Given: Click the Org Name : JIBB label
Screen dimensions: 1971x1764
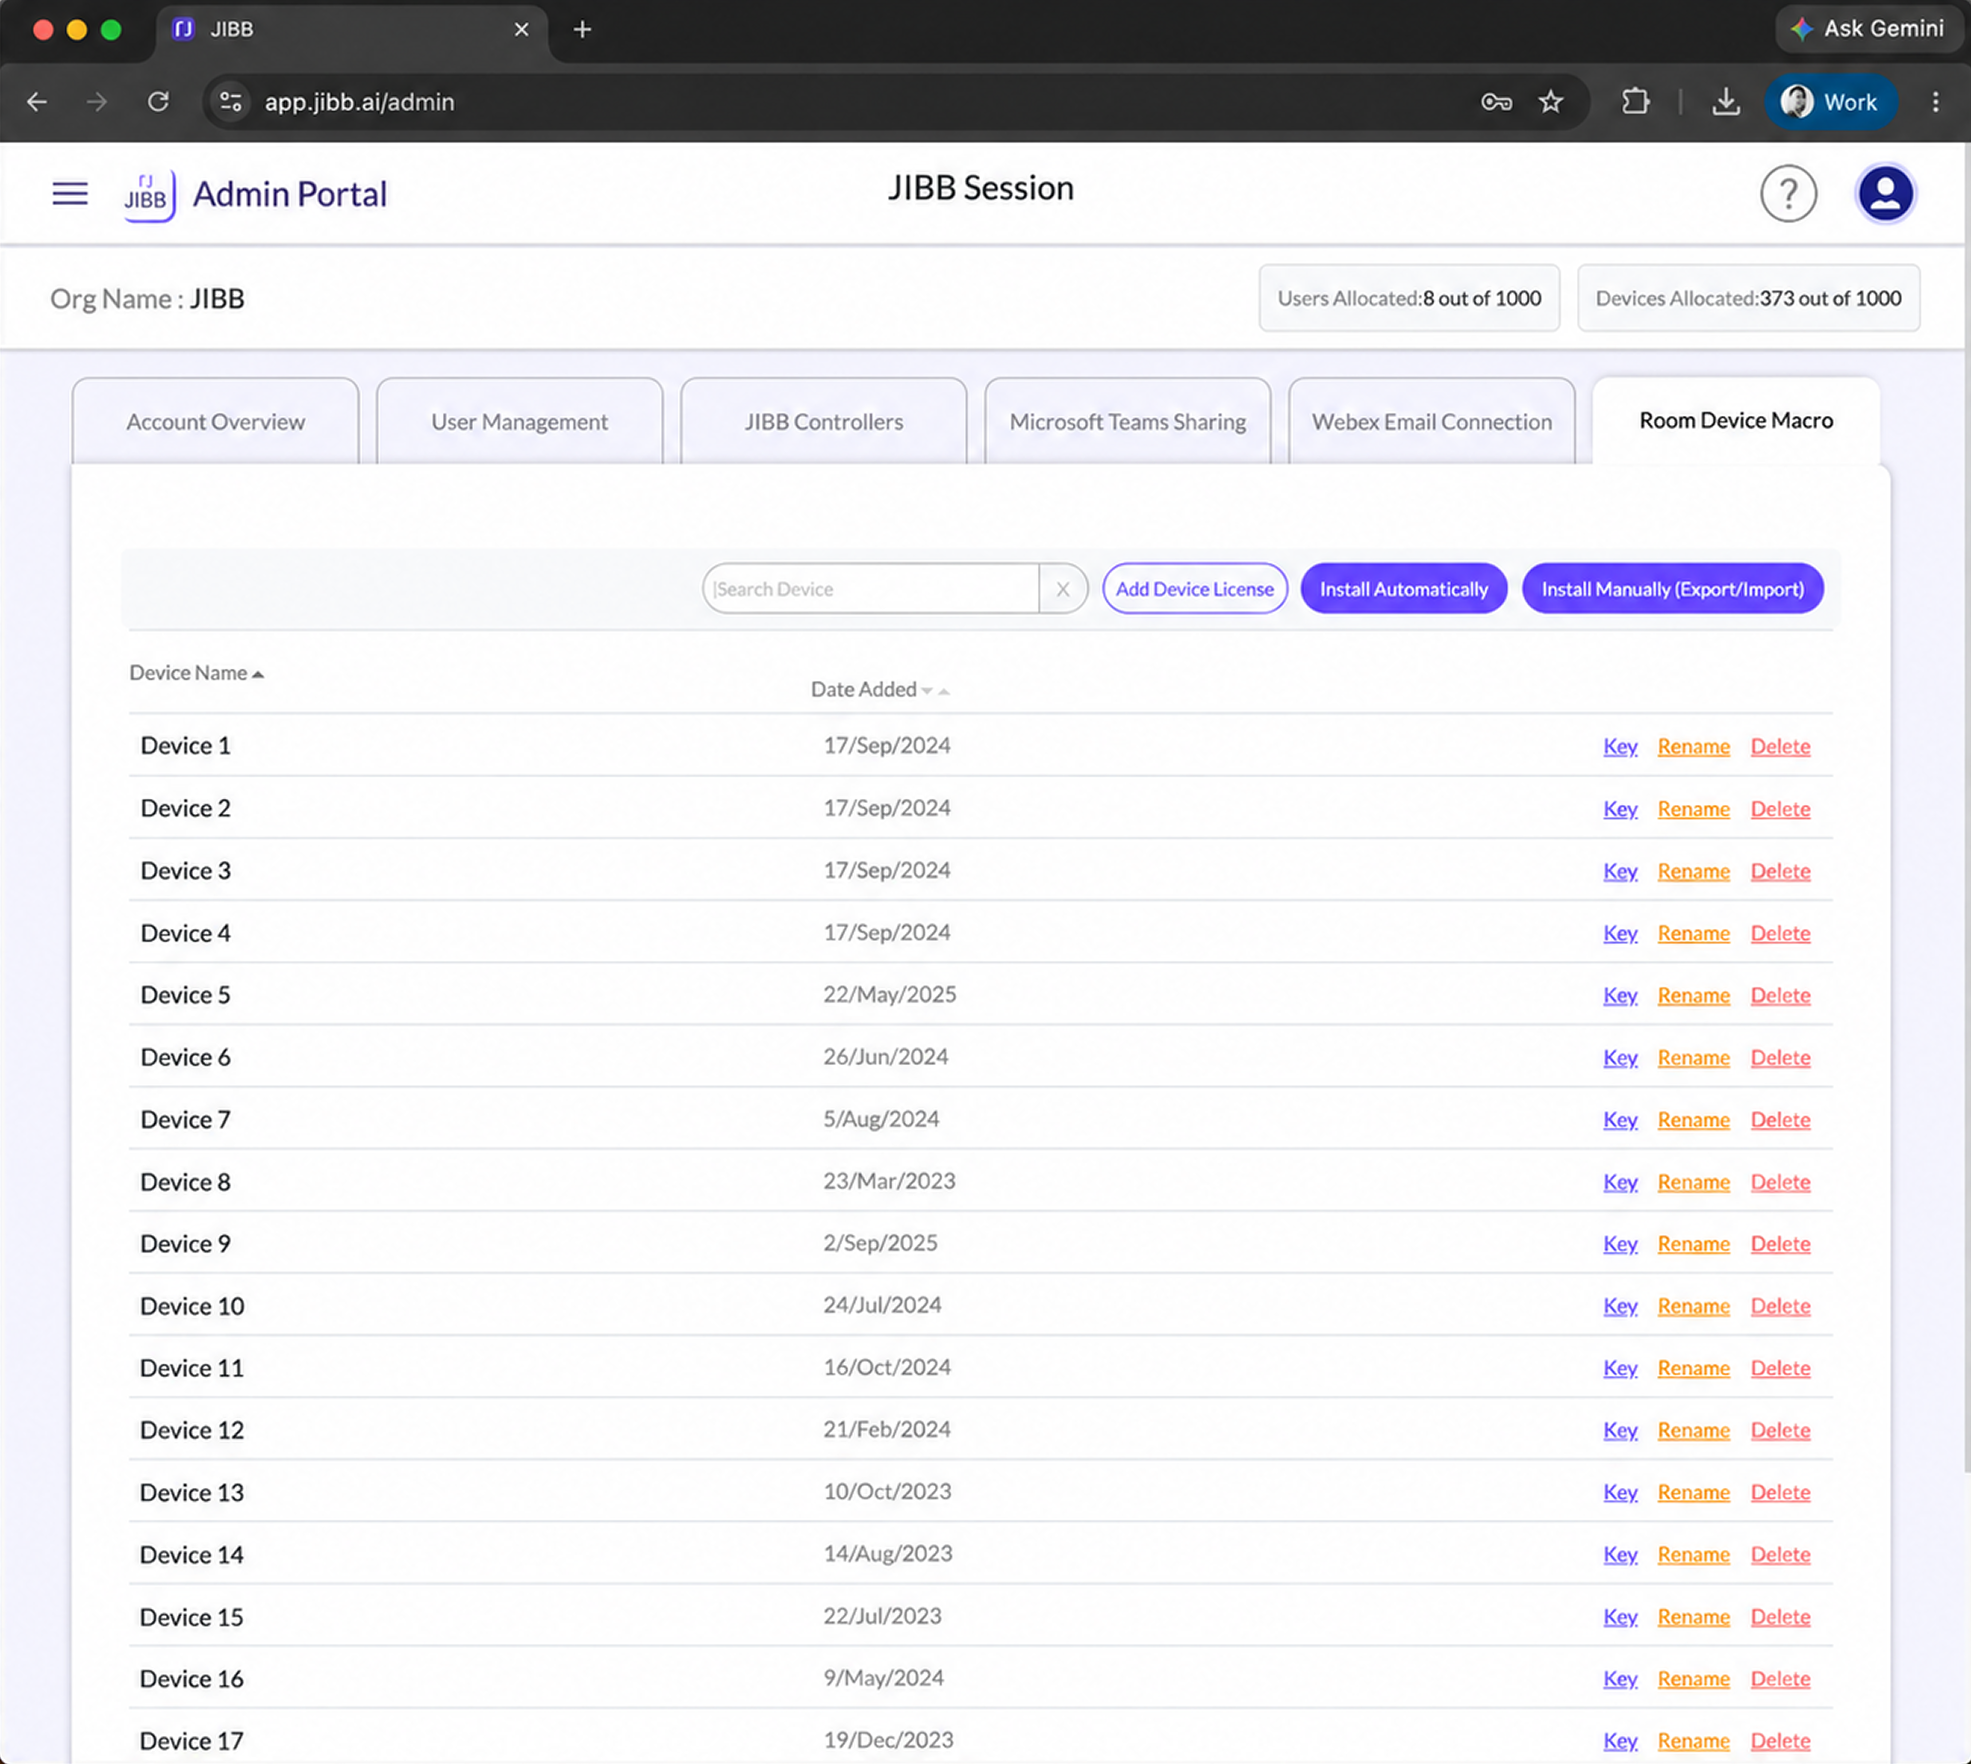Looking at the screenshot, I should tap(147, 298).
